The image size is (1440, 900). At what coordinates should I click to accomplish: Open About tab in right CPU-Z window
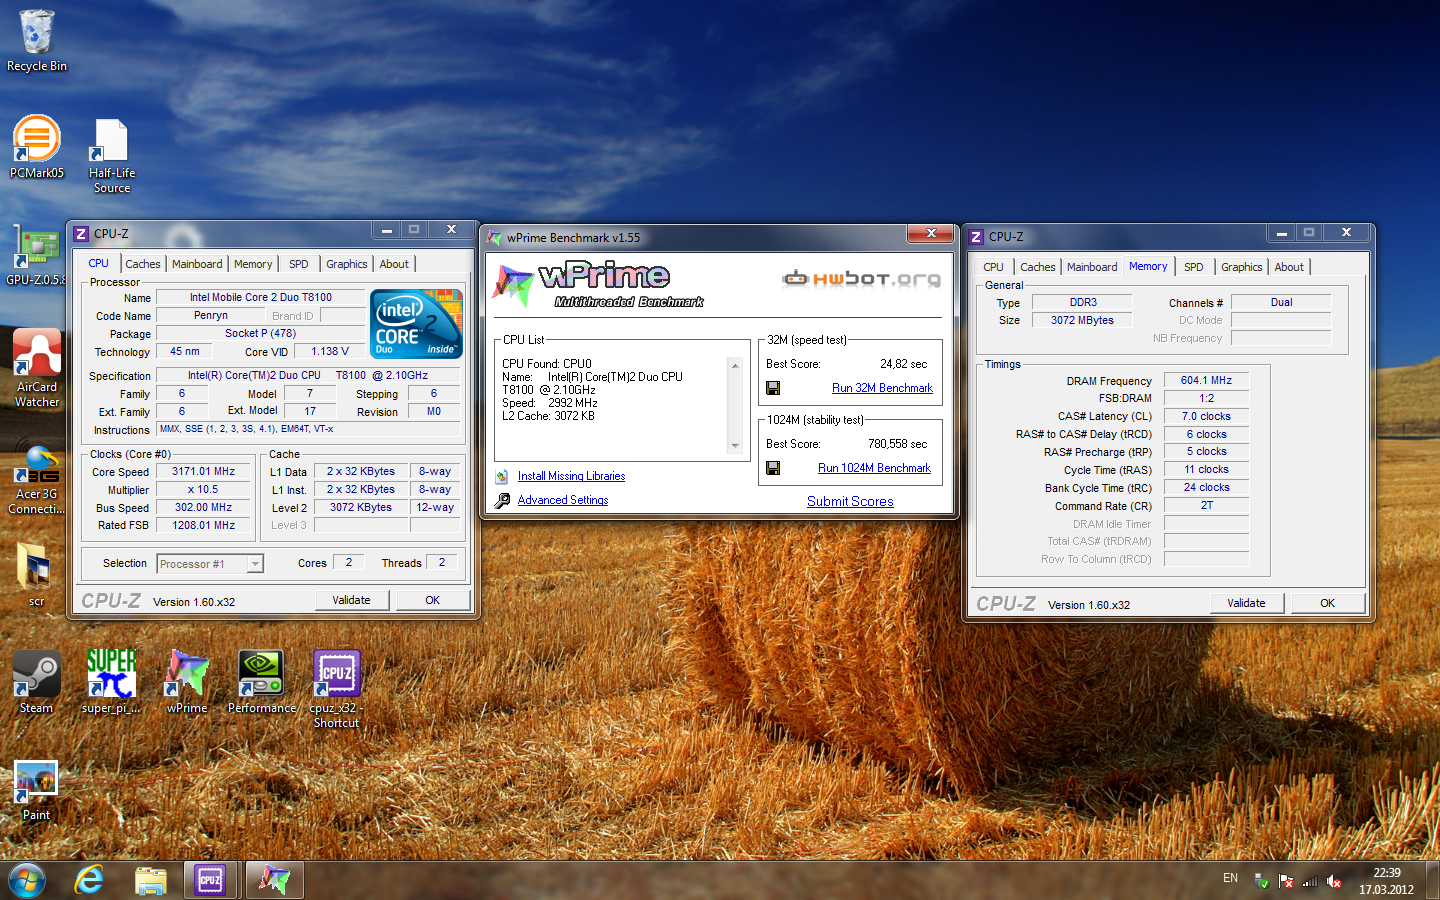pos(1289,267)
